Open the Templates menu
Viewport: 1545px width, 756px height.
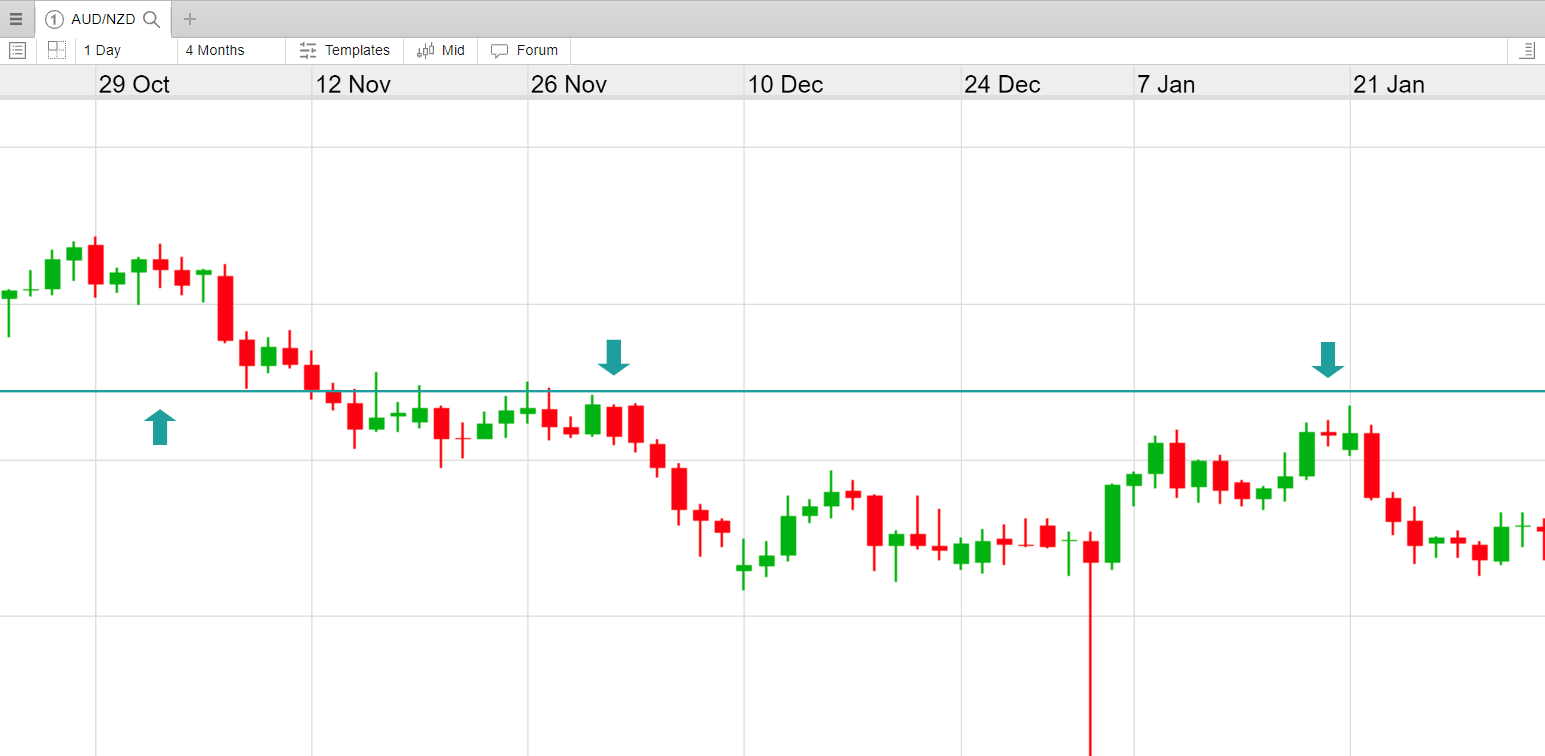pyautogui.click(x=345, y=50)
